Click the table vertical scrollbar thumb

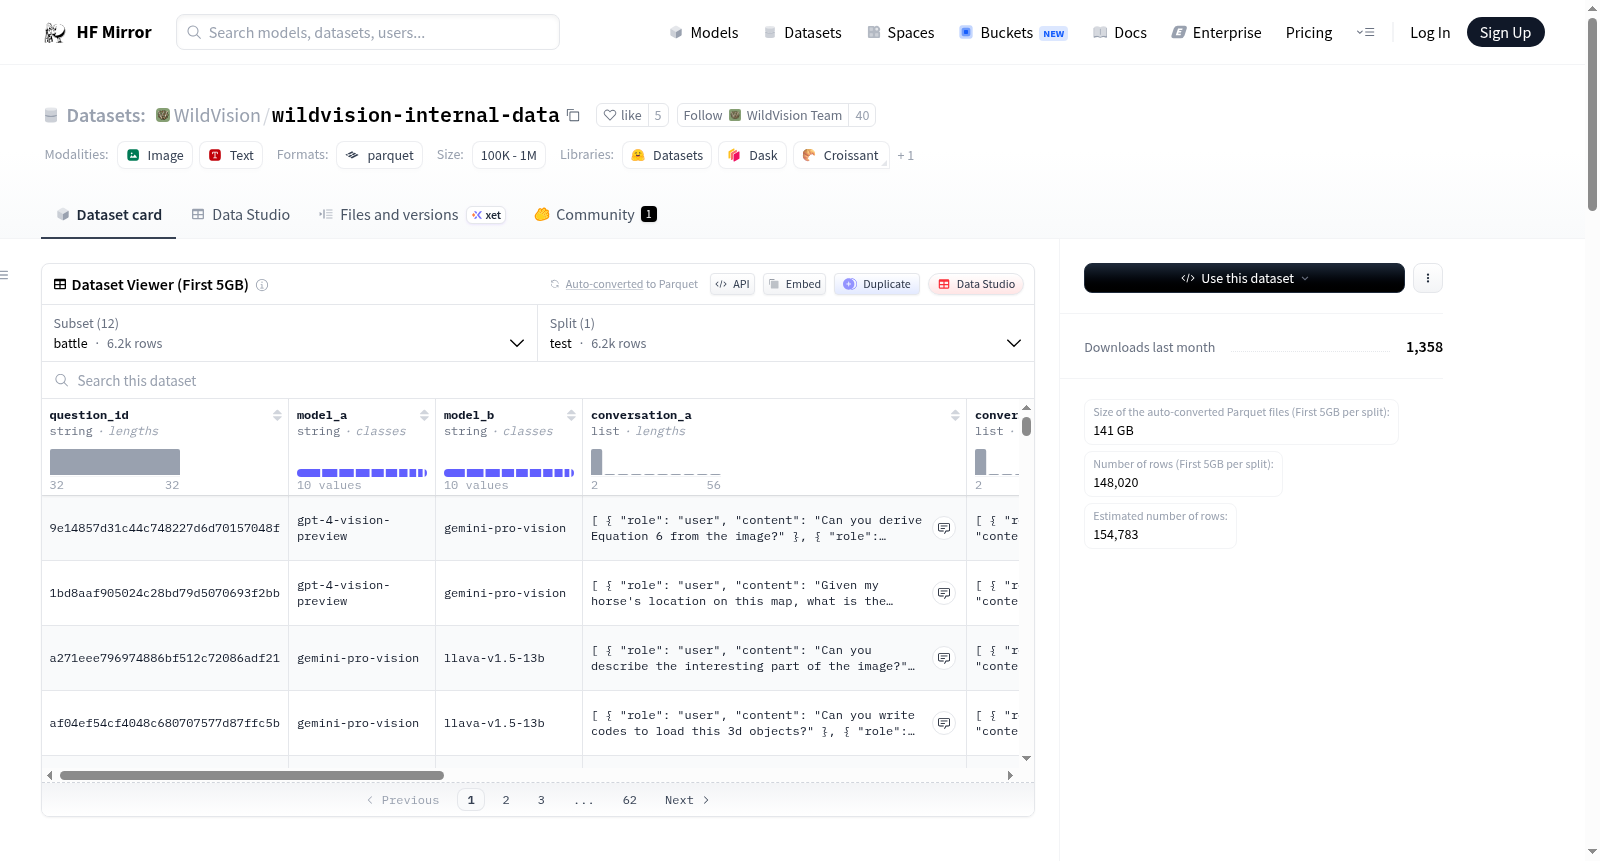click(x=1026, y=426)
